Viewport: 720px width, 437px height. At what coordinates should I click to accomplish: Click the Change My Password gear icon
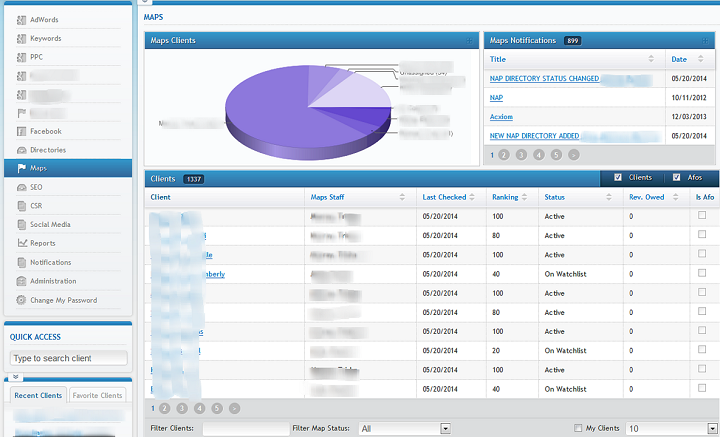[21, 300]
